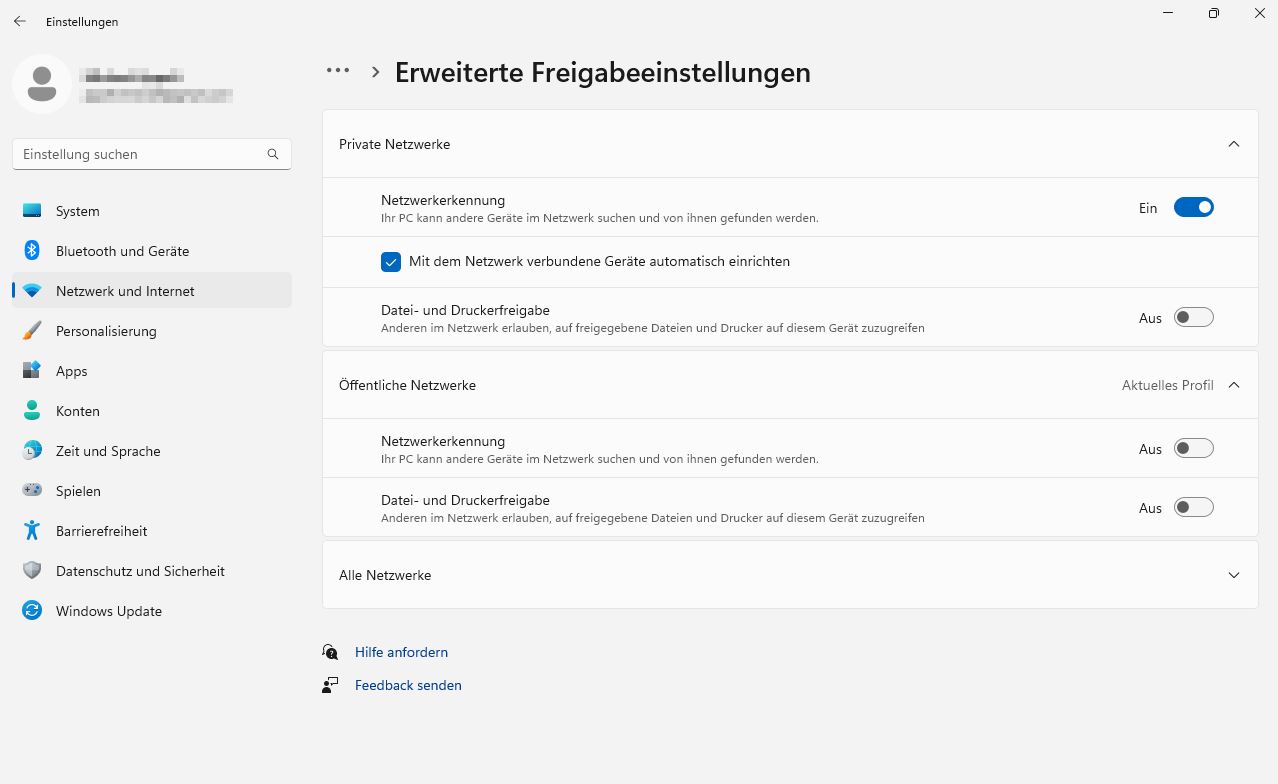Click the System monitor icon in sidebar
This screenshot has width=1278, height=784.
click(x=32, y=211)
